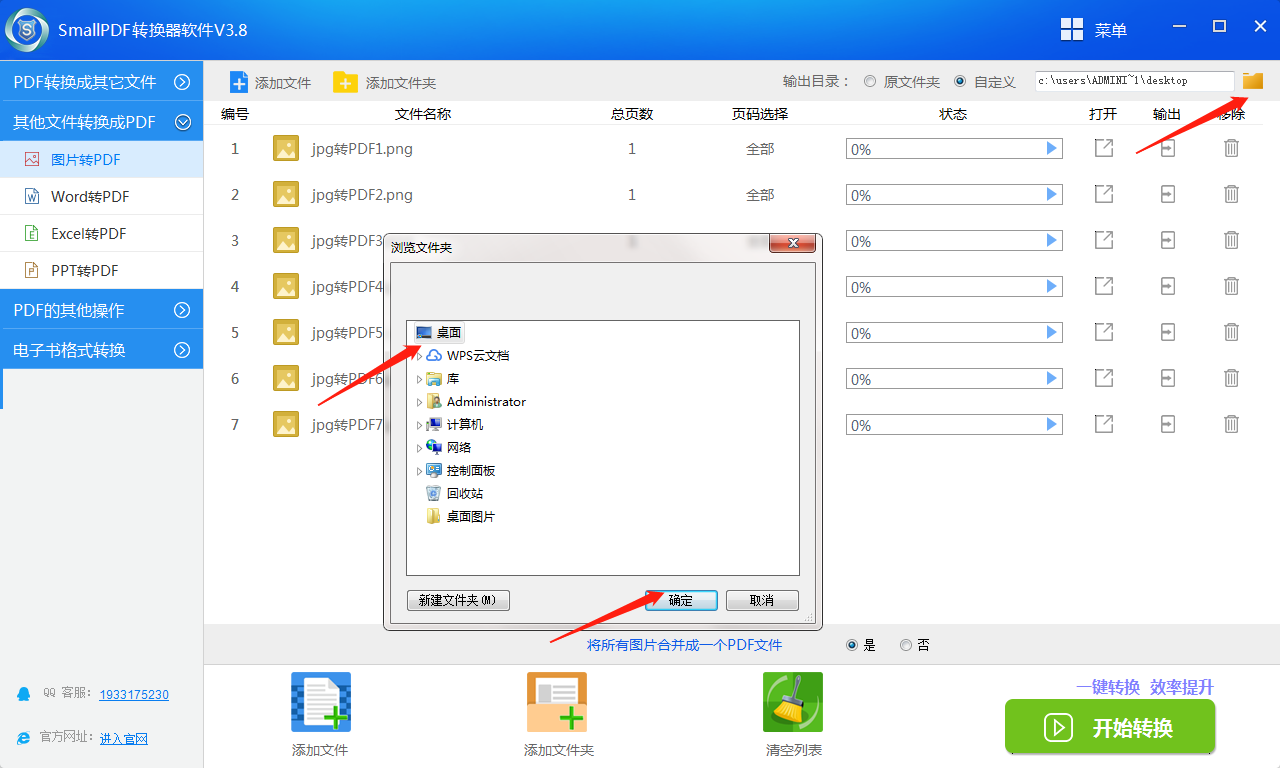
Task: Click the large Add Folder icon at bottom
Action: pyautogui.click(x=557, y=702)
